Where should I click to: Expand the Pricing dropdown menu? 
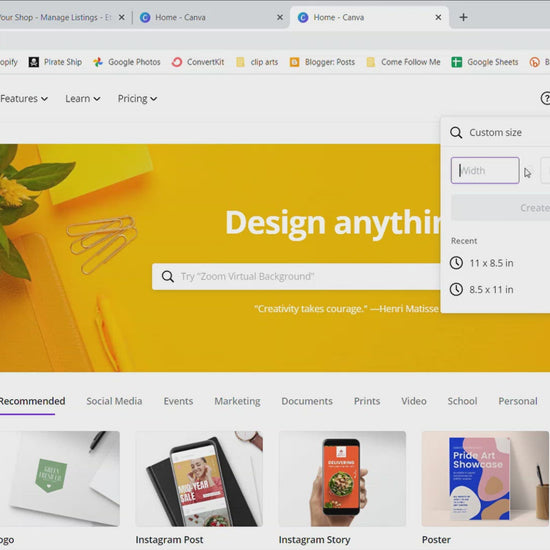137,99
